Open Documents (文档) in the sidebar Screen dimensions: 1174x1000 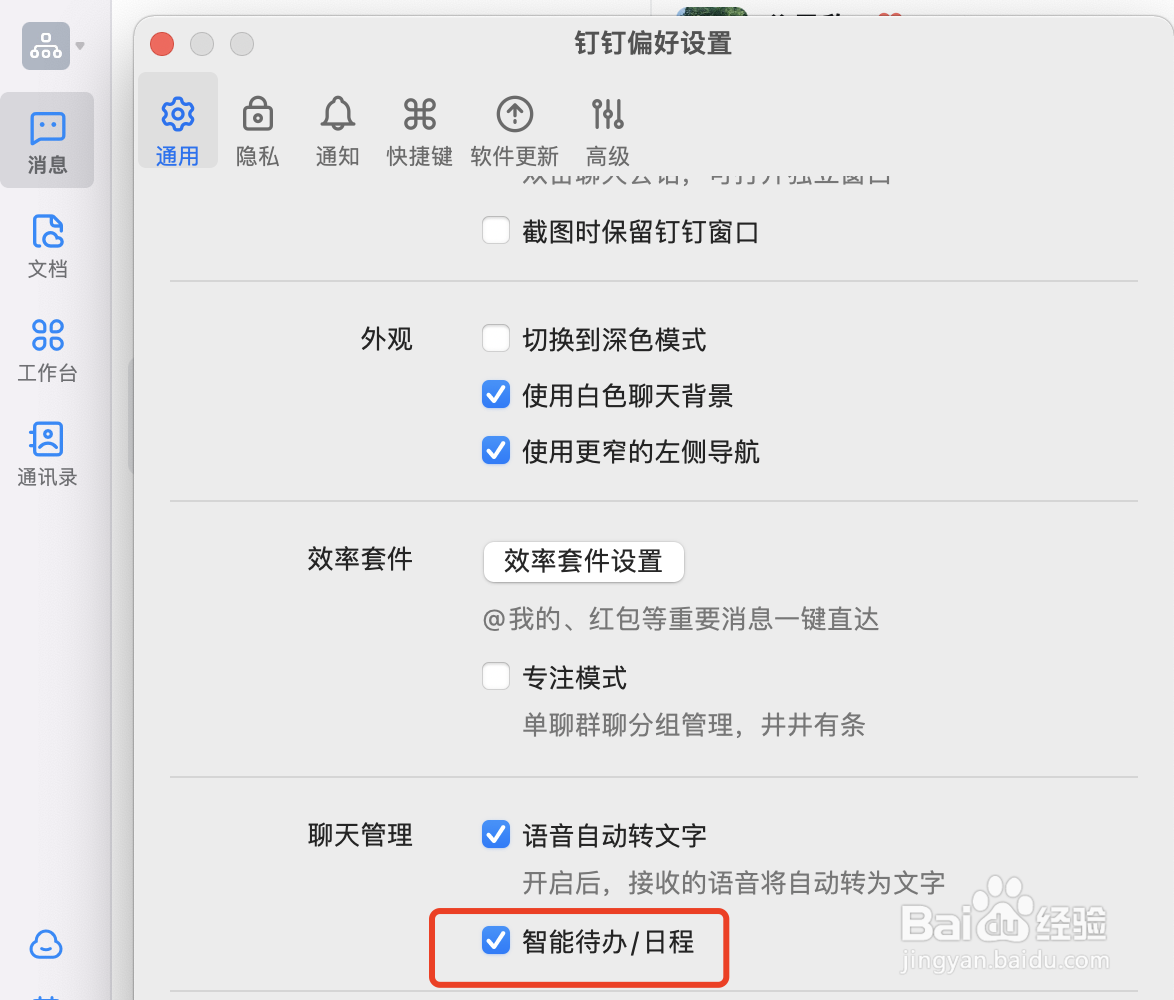(x=48, y=246)
